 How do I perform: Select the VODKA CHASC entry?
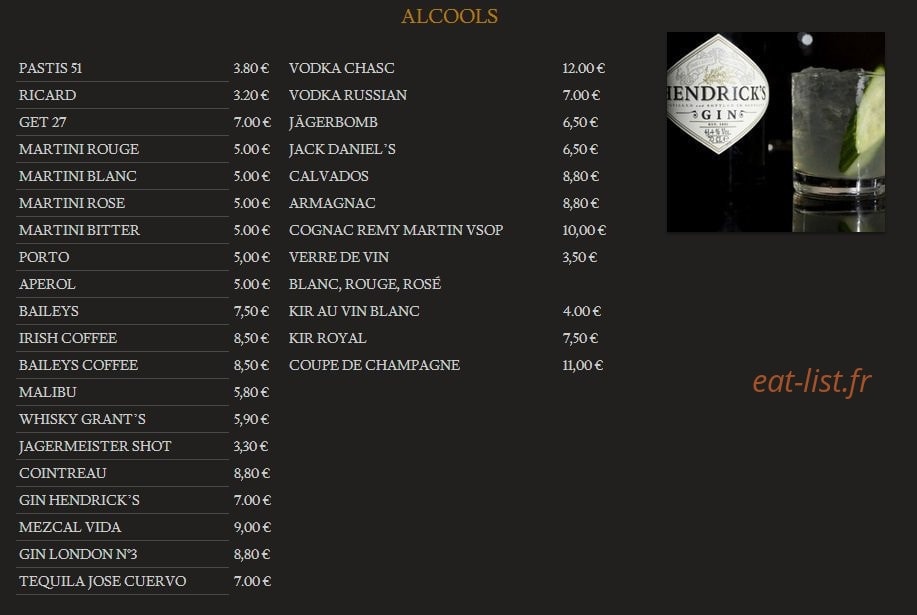(x=342, y=68)
